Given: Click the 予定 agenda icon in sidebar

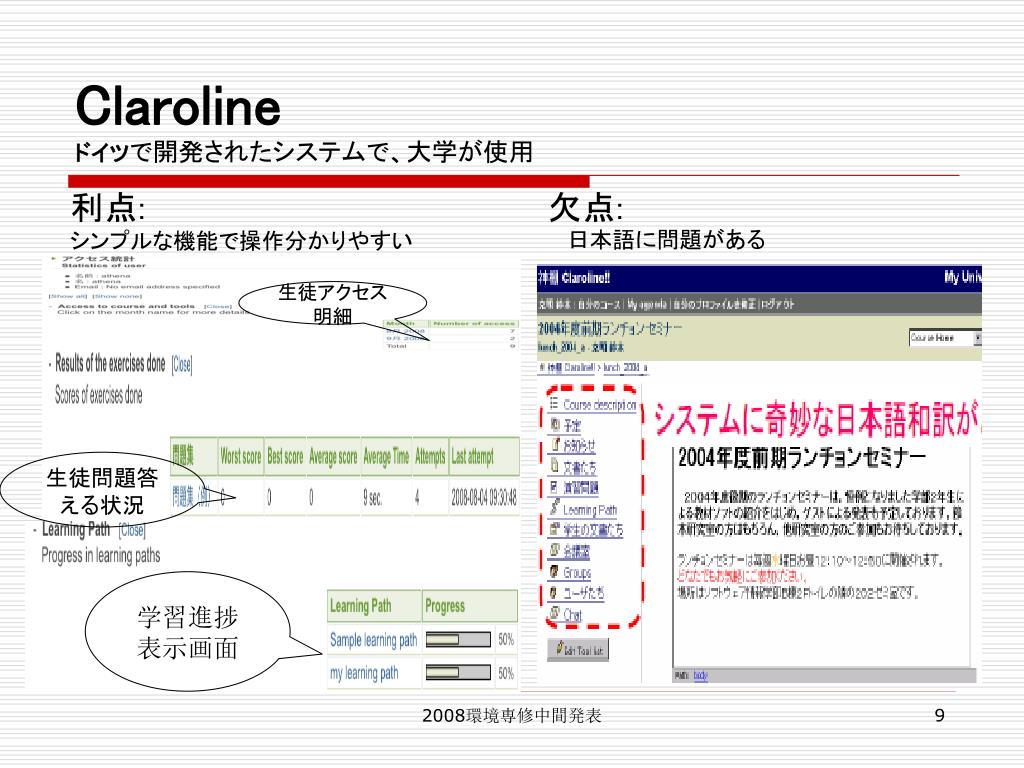Looking at the screenshot, I should (555, 425).
